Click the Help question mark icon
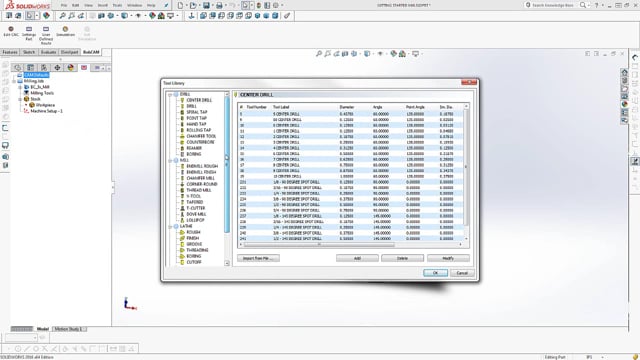 point(596,5)
